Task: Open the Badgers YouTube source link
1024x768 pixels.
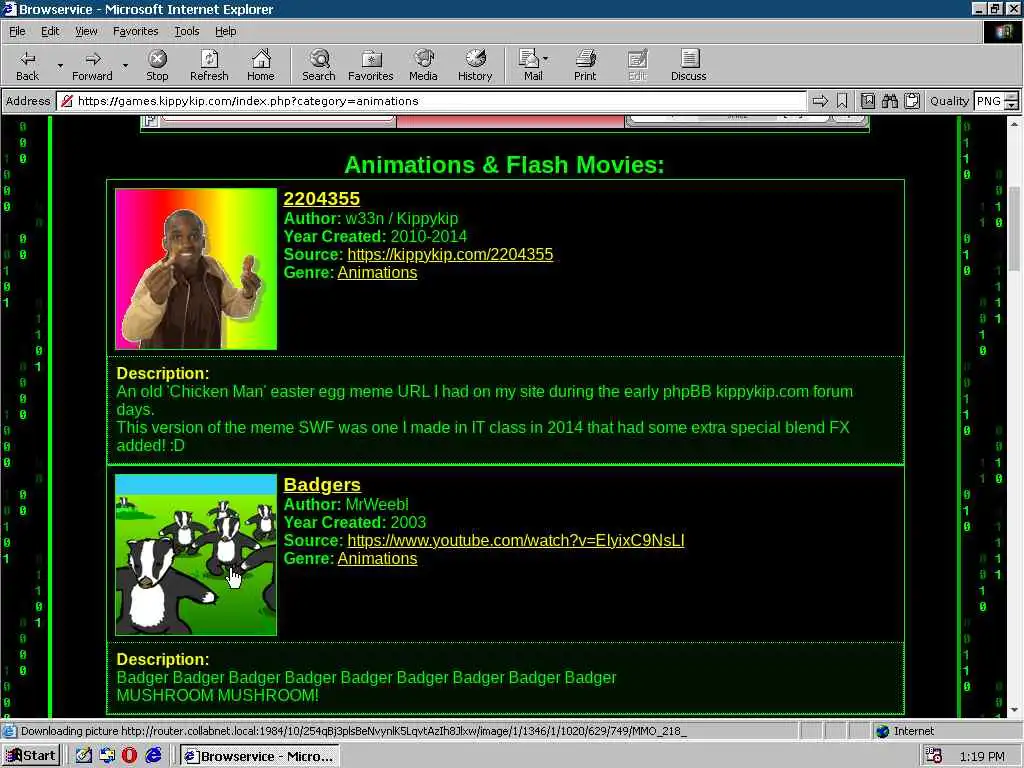Action: 516,541
